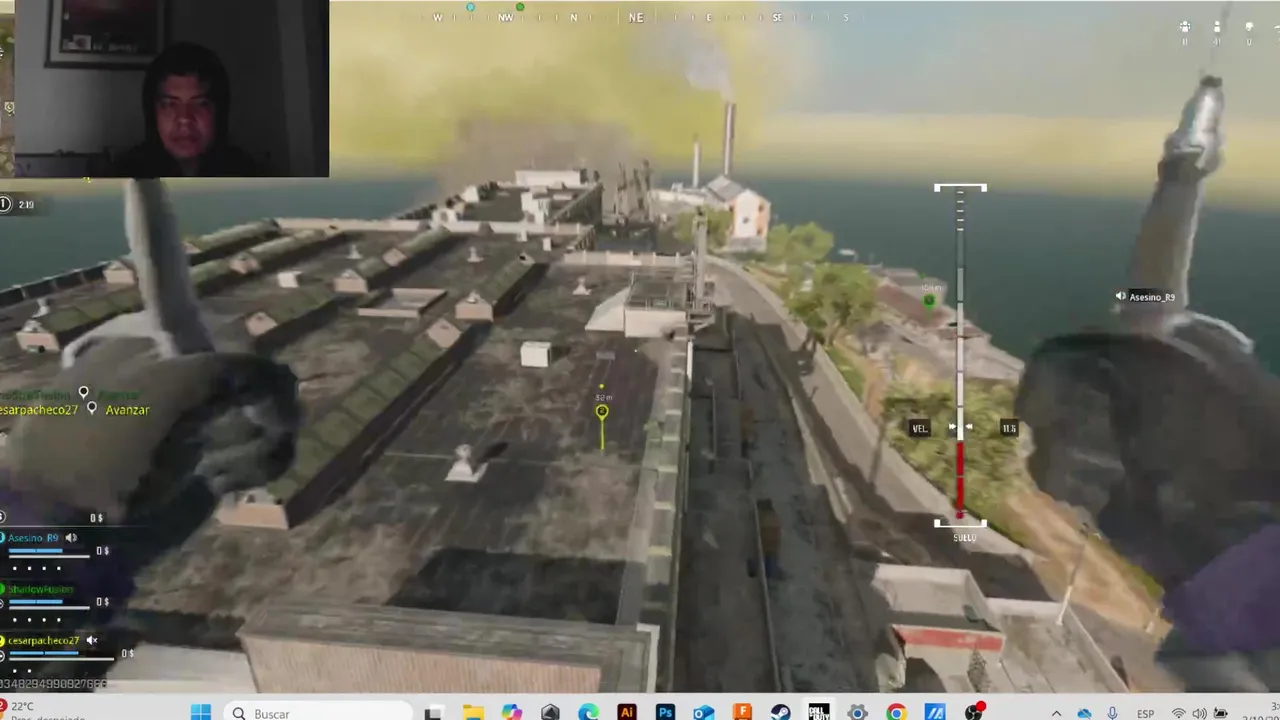Open Windows Settings gear on the taskbar

pos(857,713)
